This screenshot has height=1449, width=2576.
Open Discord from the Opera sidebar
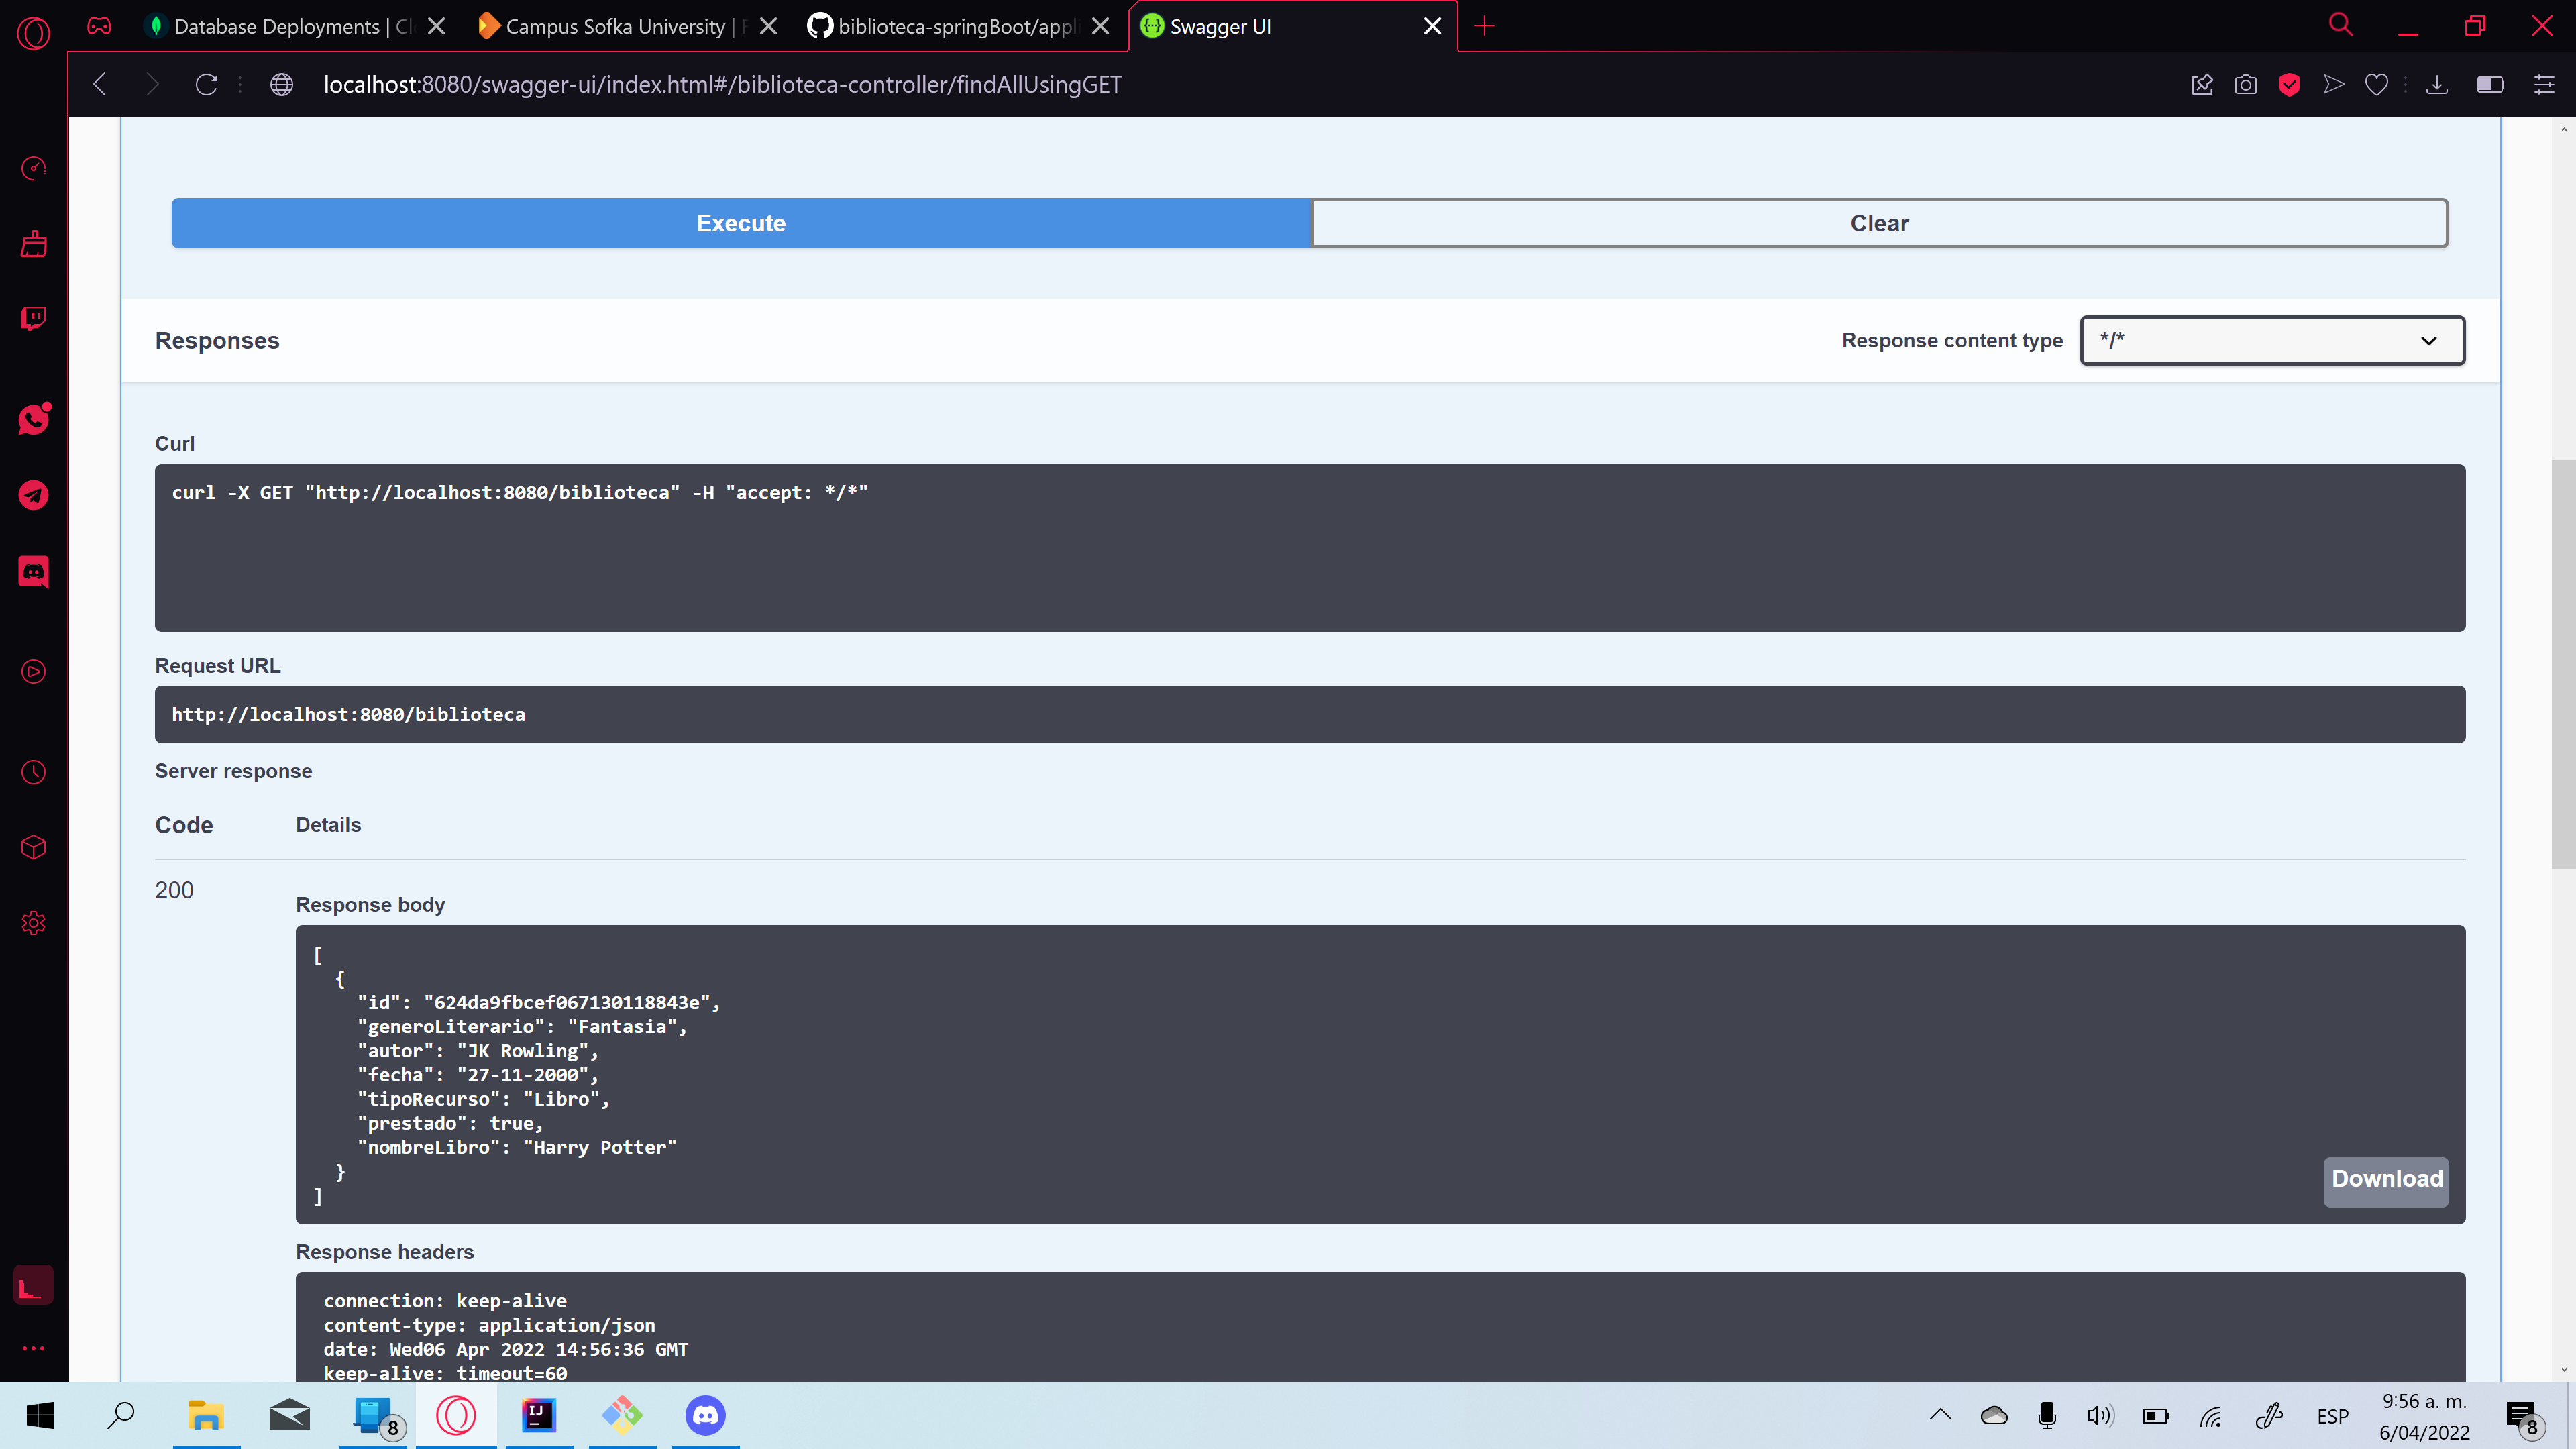(x=33, y=571)
